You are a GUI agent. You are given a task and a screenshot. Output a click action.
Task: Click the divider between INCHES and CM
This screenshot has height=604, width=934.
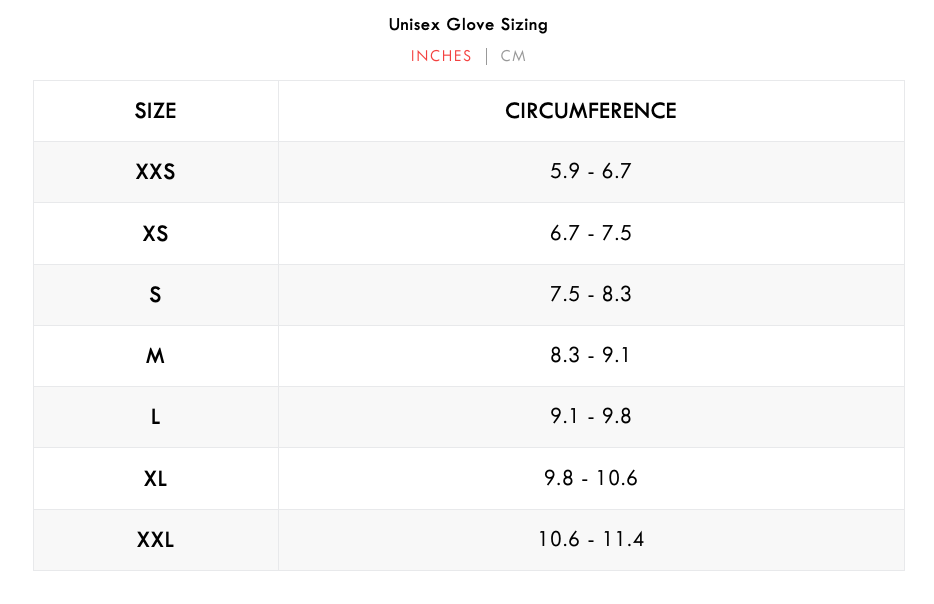(486, 56)
